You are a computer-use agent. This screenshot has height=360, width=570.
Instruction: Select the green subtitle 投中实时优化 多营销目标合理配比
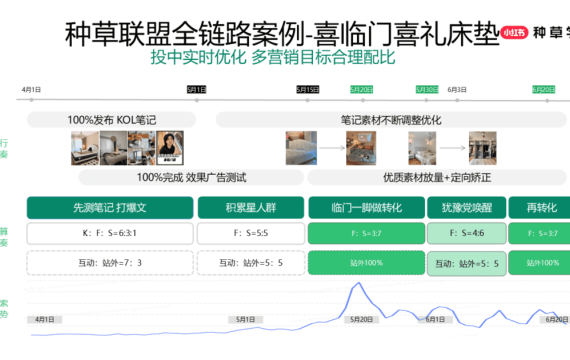click(273, 57)
